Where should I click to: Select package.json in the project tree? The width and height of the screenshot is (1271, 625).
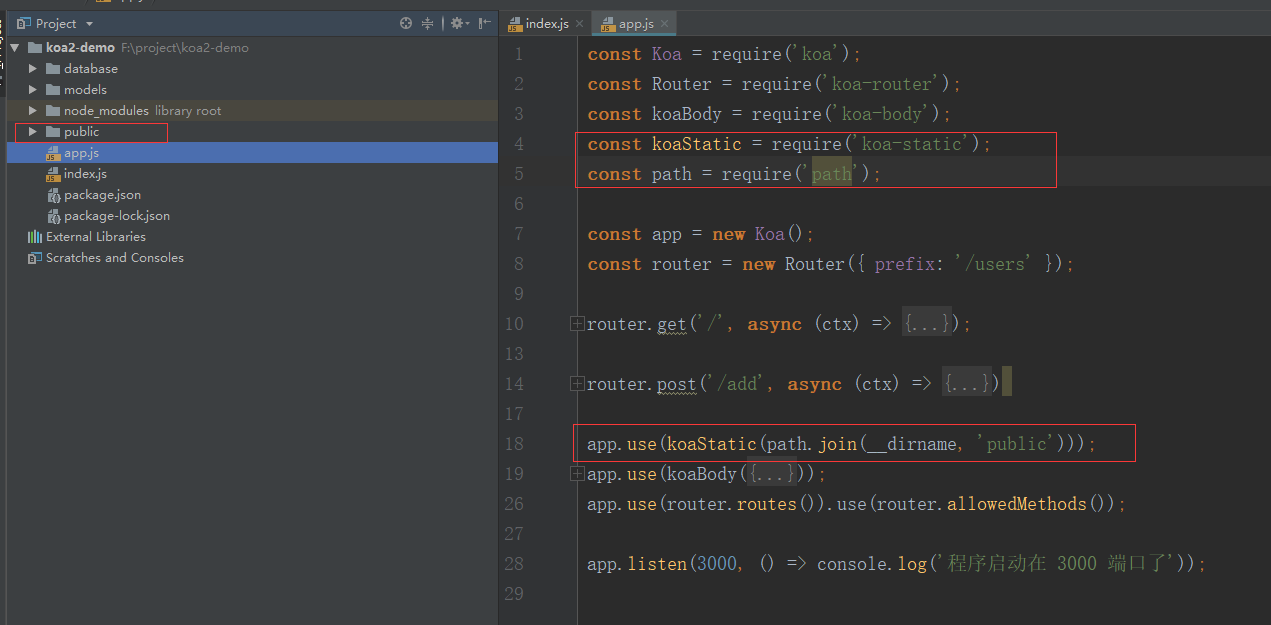[x=102, y=195]
